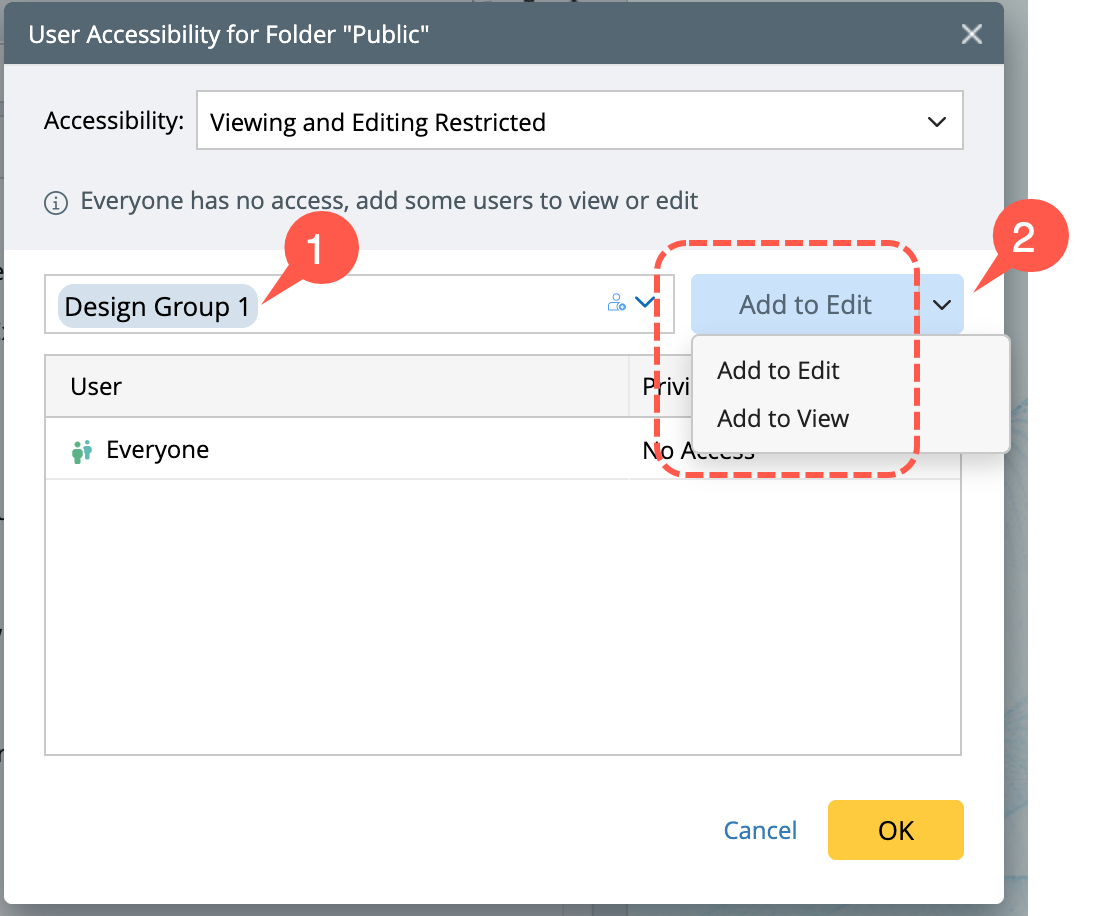1104x916 pixels.
Task: Click the add-user icon in the user field
Action: [617, 303]
